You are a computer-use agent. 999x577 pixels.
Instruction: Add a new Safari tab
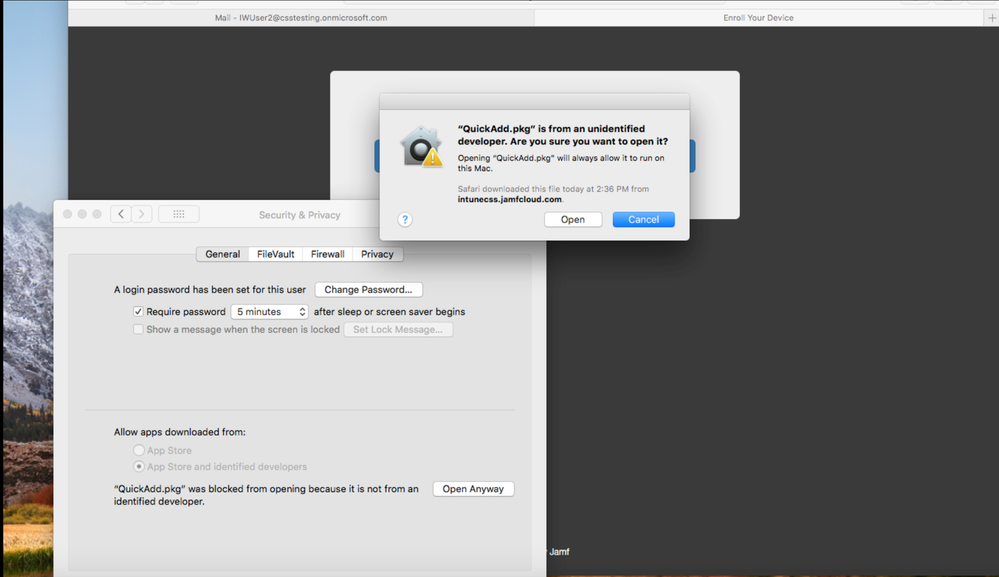991,18
